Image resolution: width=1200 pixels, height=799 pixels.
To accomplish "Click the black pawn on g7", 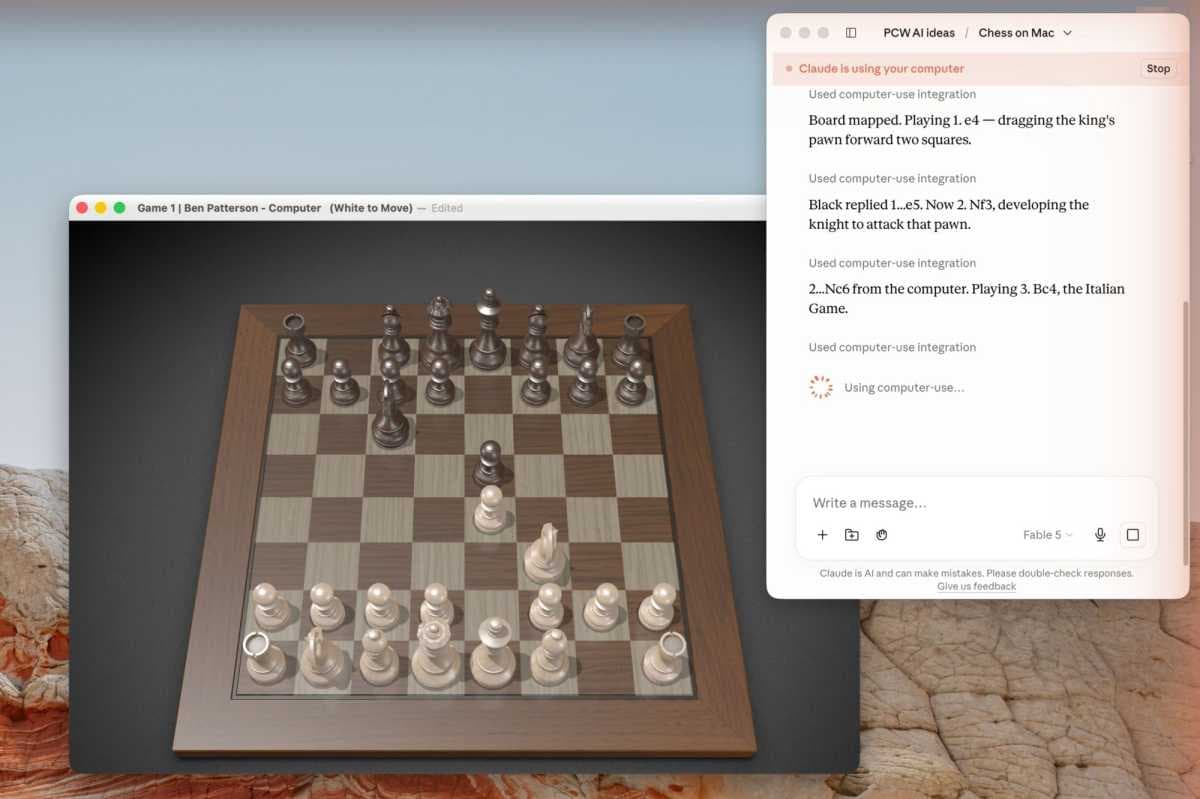I will point(585,382).
